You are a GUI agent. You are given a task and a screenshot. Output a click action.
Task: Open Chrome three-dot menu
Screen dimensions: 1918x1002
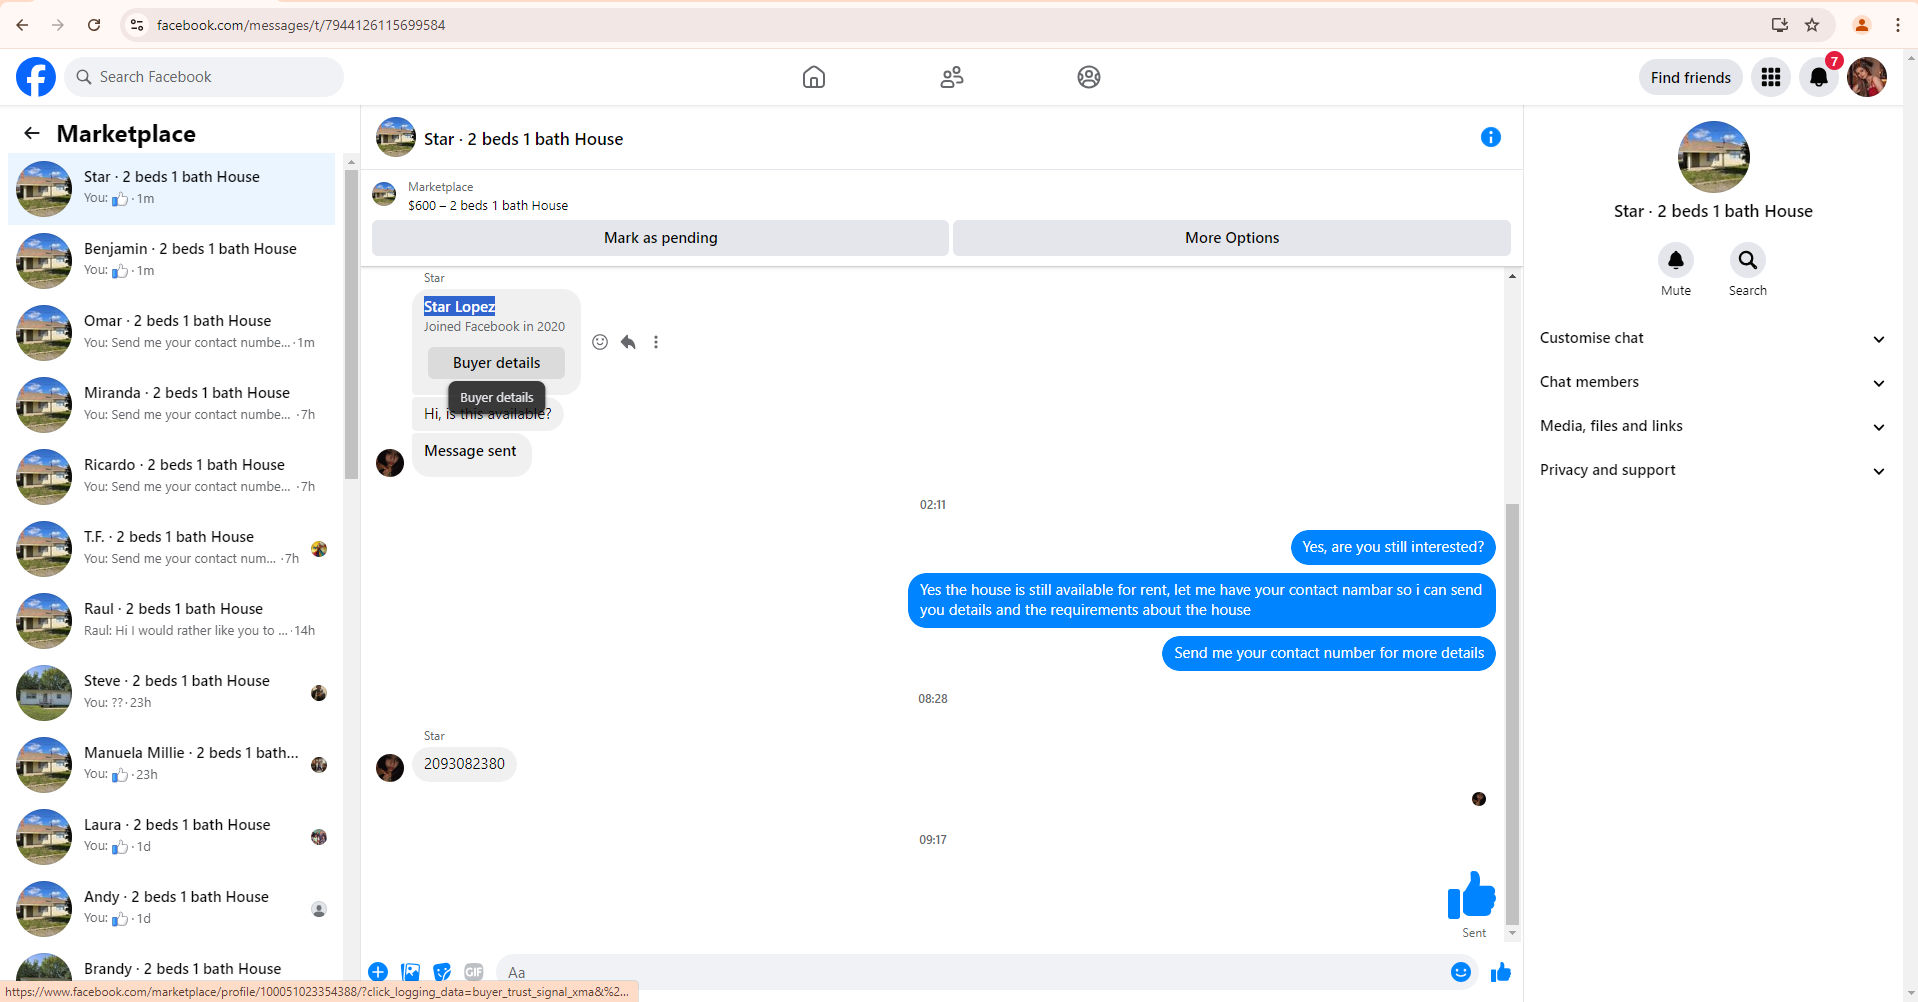(1898, 25)
